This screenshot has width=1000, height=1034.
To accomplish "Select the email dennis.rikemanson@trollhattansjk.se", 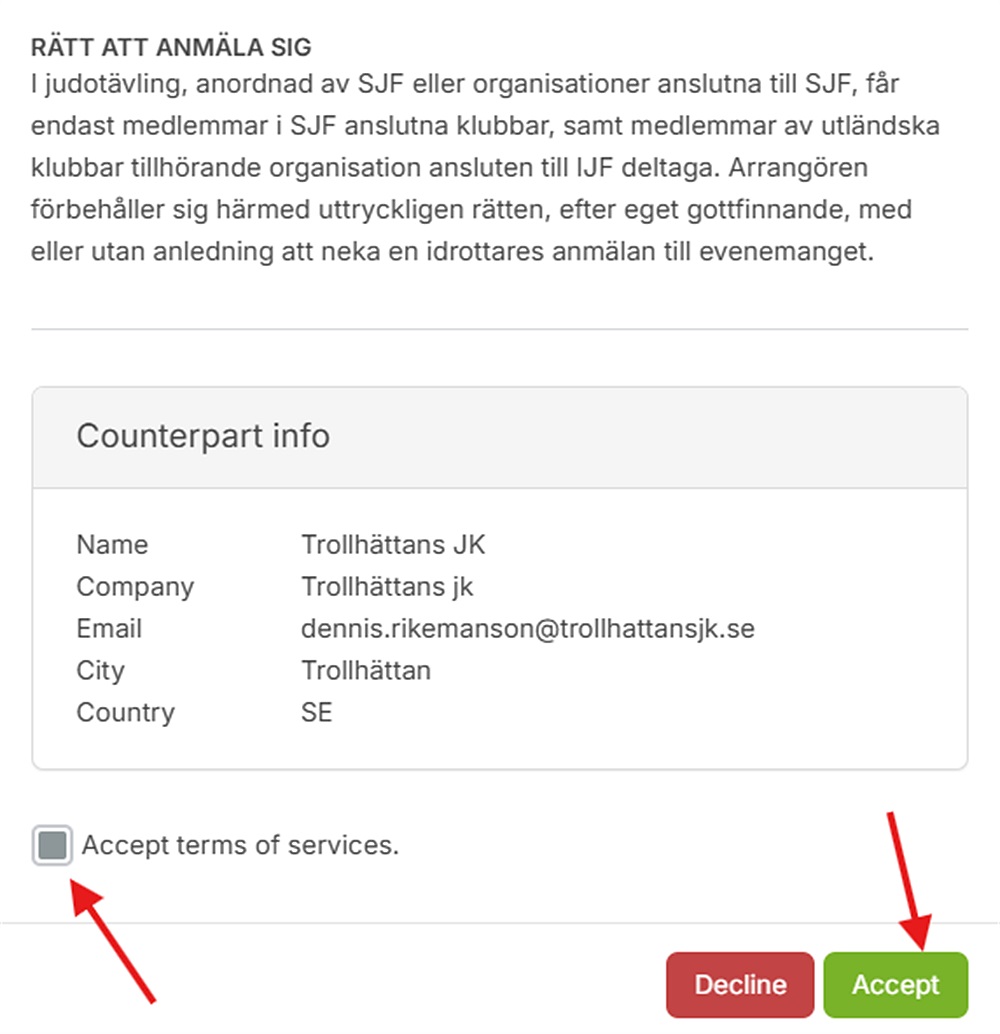I will pyautogui.click(x=527, y=629).
